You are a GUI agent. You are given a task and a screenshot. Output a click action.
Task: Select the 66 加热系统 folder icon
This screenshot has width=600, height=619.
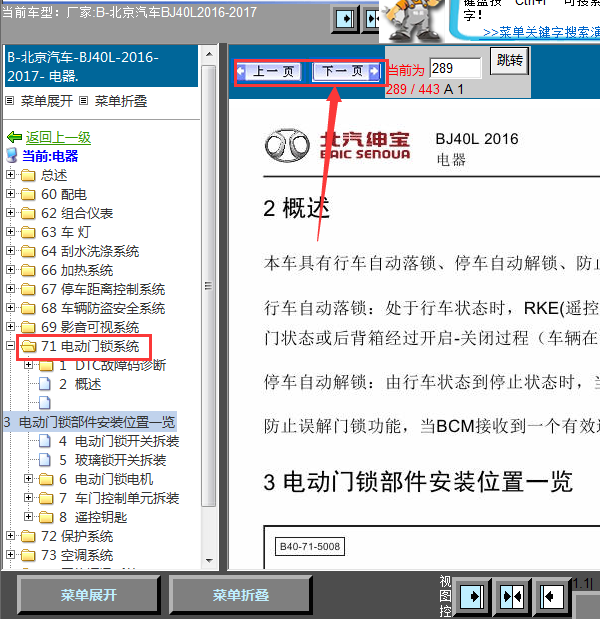click(28, 270)
